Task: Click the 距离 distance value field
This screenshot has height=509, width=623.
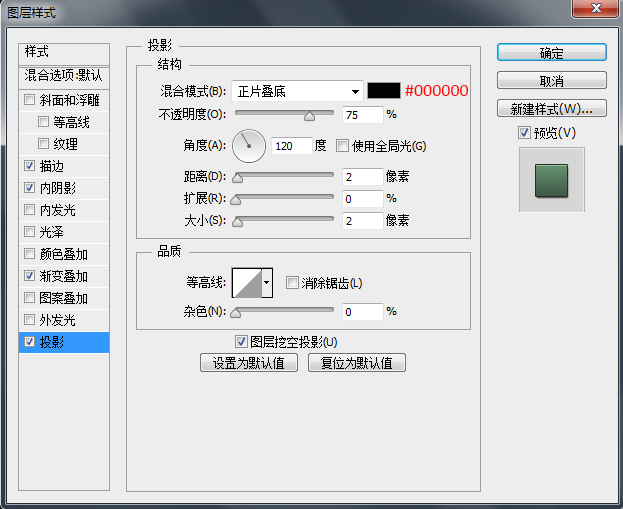Action: click(363, 177)
